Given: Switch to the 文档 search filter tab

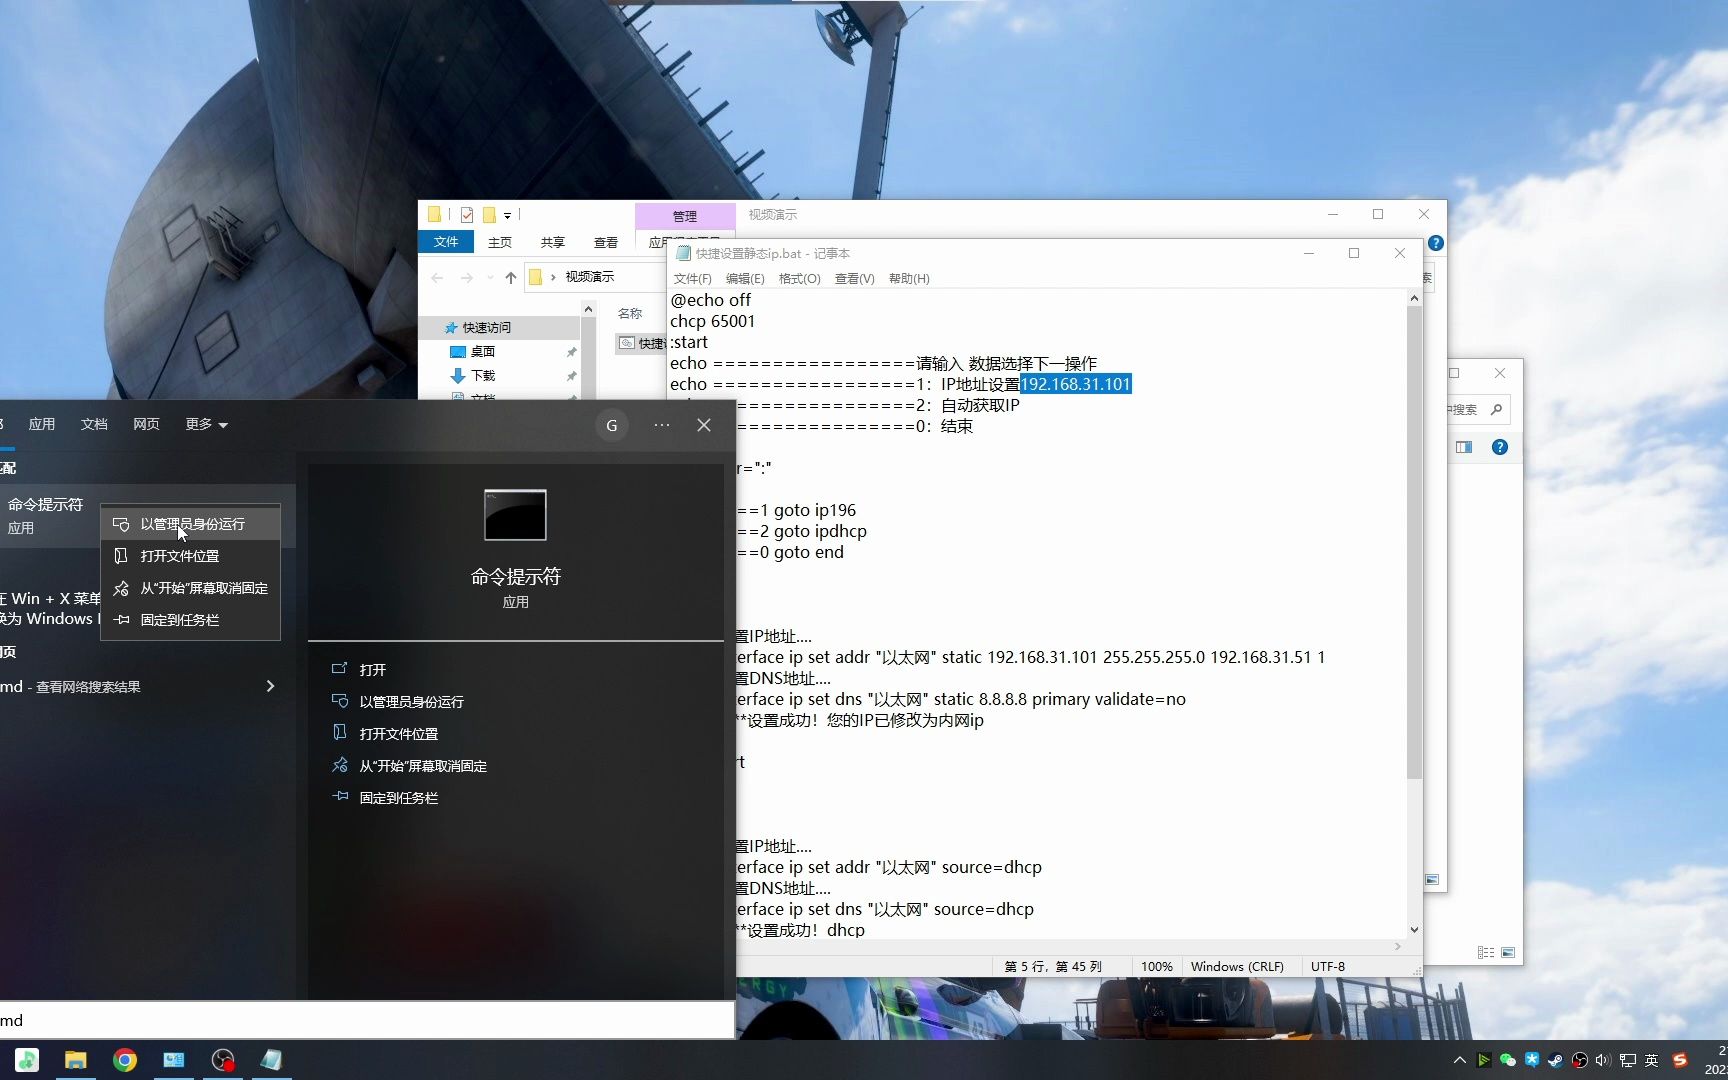Looking at the screenshot, I should (94, 424).
